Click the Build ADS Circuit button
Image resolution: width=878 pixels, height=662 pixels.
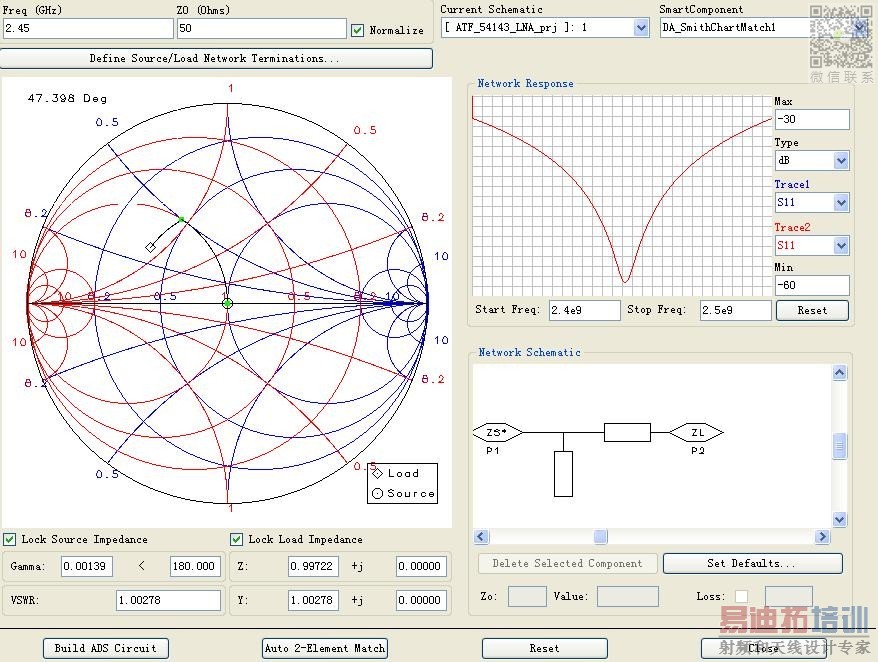tap(105, 648)
